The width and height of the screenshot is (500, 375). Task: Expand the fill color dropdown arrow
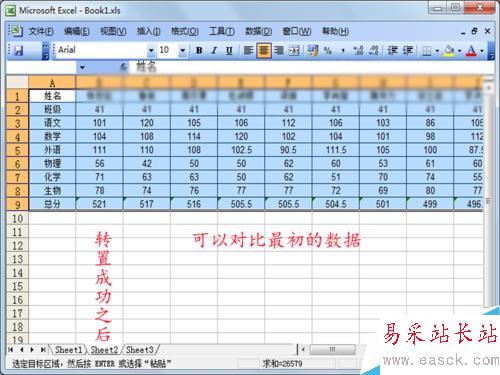click(x=459, y=51)
